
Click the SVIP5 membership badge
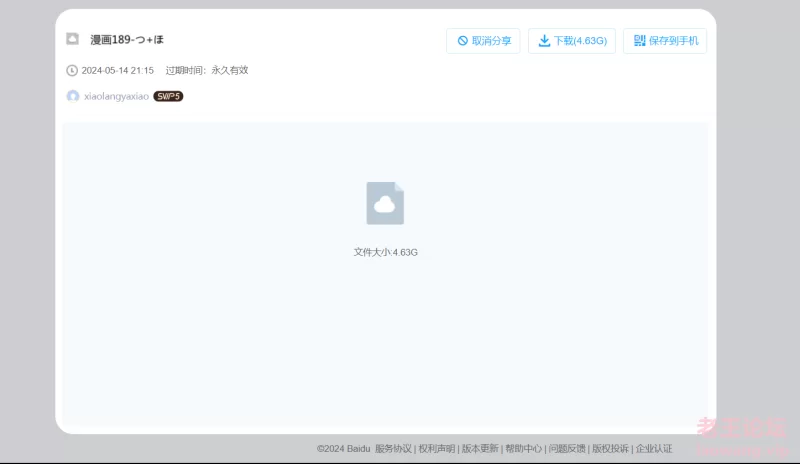coord(168,96)
